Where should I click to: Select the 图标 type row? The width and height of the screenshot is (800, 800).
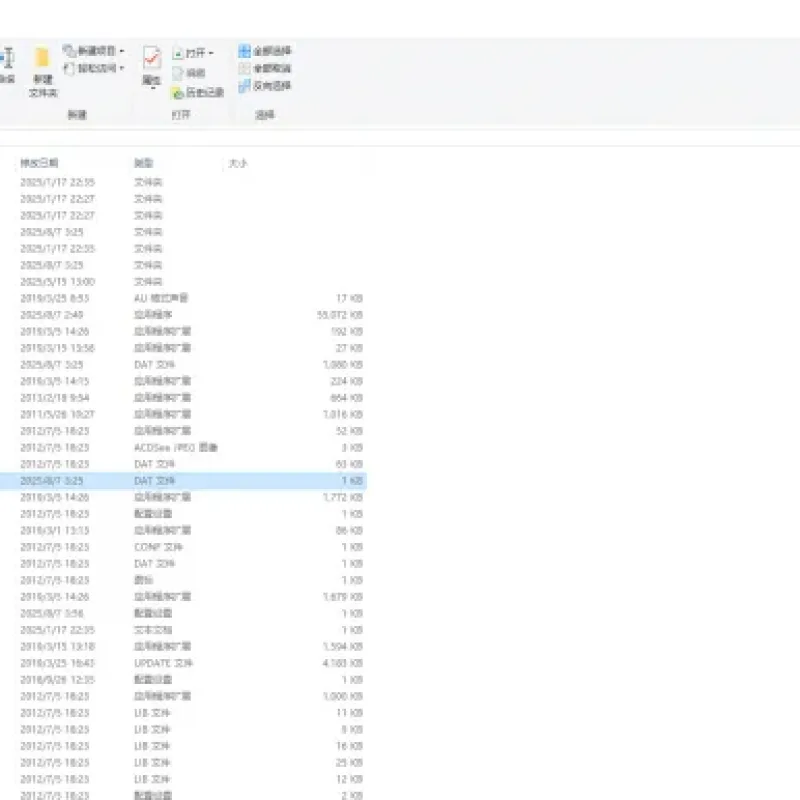click(x=183, y=580)
